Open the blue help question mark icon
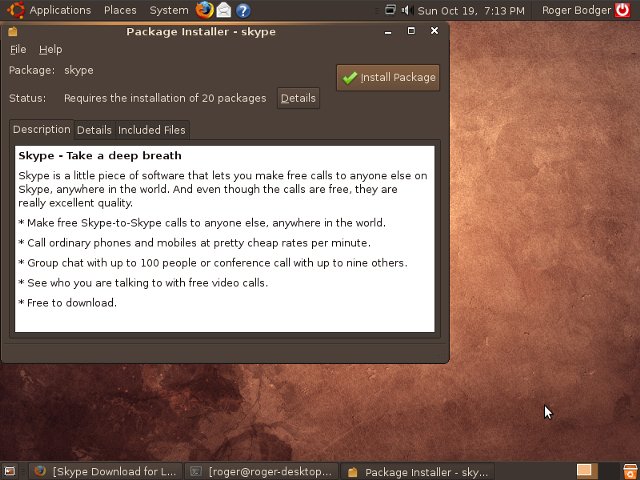 243,10
